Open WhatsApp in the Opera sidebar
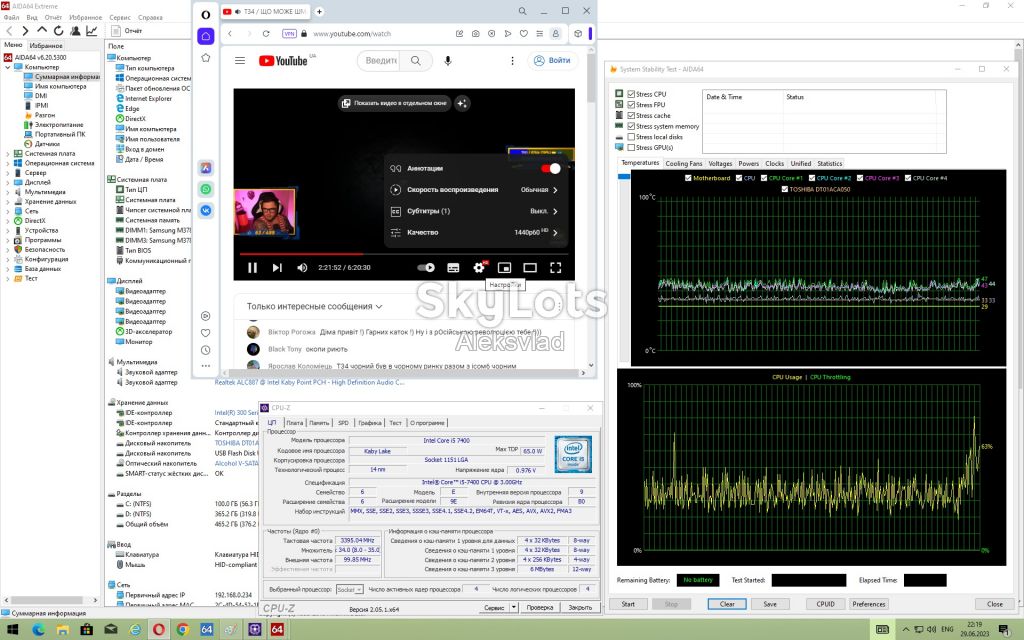The image size is (1024, 640). (x=206, y=189)
